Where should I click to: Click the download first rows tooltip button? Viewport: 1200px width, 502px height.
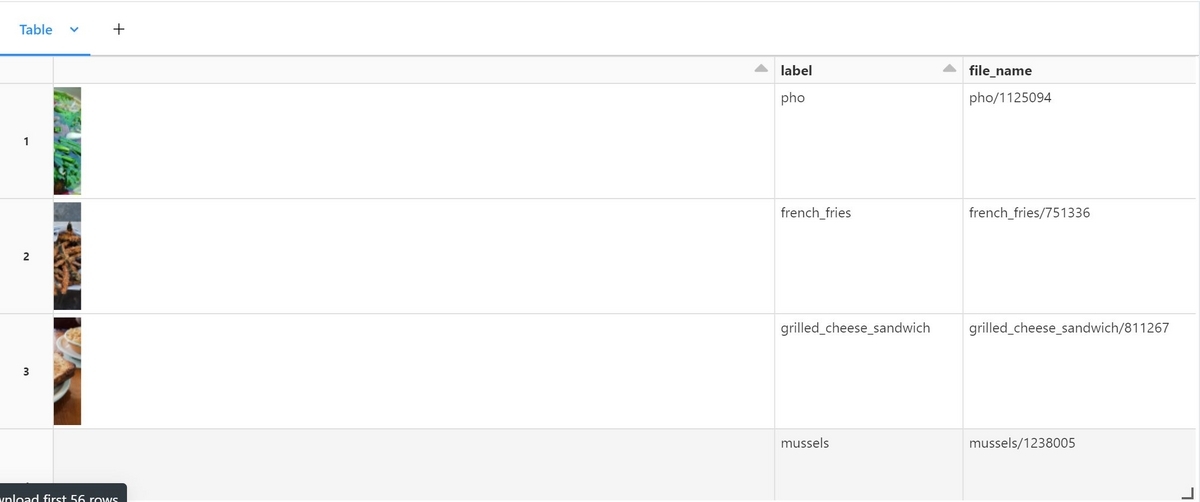(x=63, y=493)
